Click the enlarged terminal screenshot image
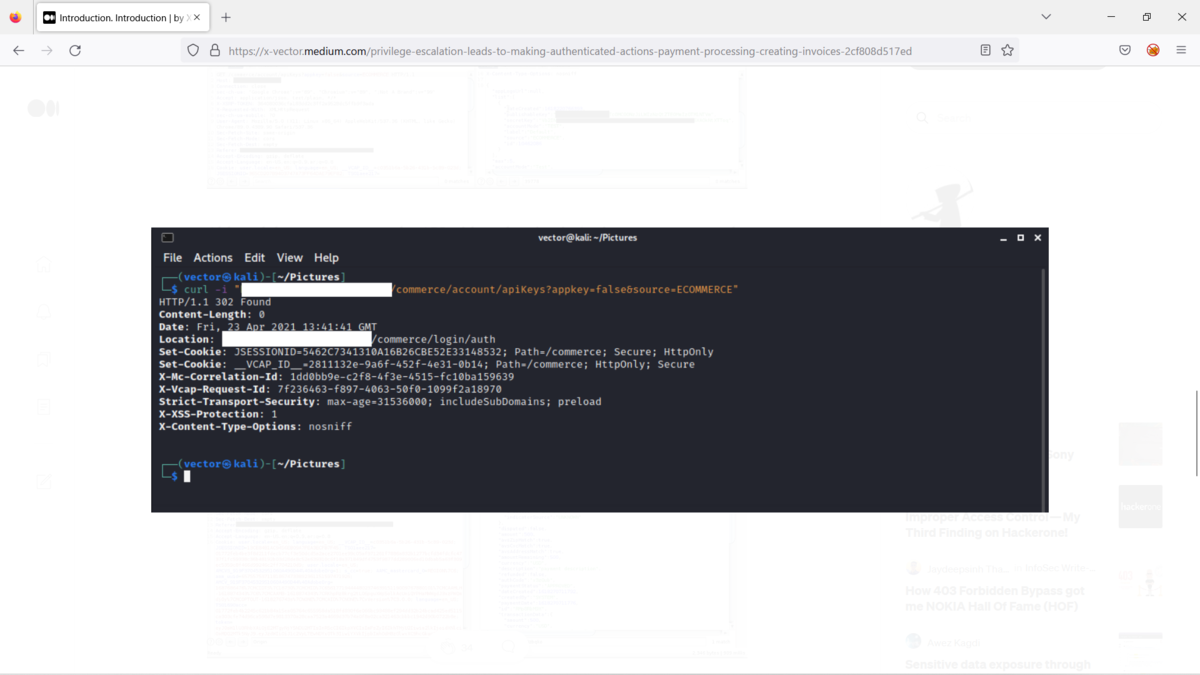The width and height of the screenshot is (1200, 675). pos(599,370)
